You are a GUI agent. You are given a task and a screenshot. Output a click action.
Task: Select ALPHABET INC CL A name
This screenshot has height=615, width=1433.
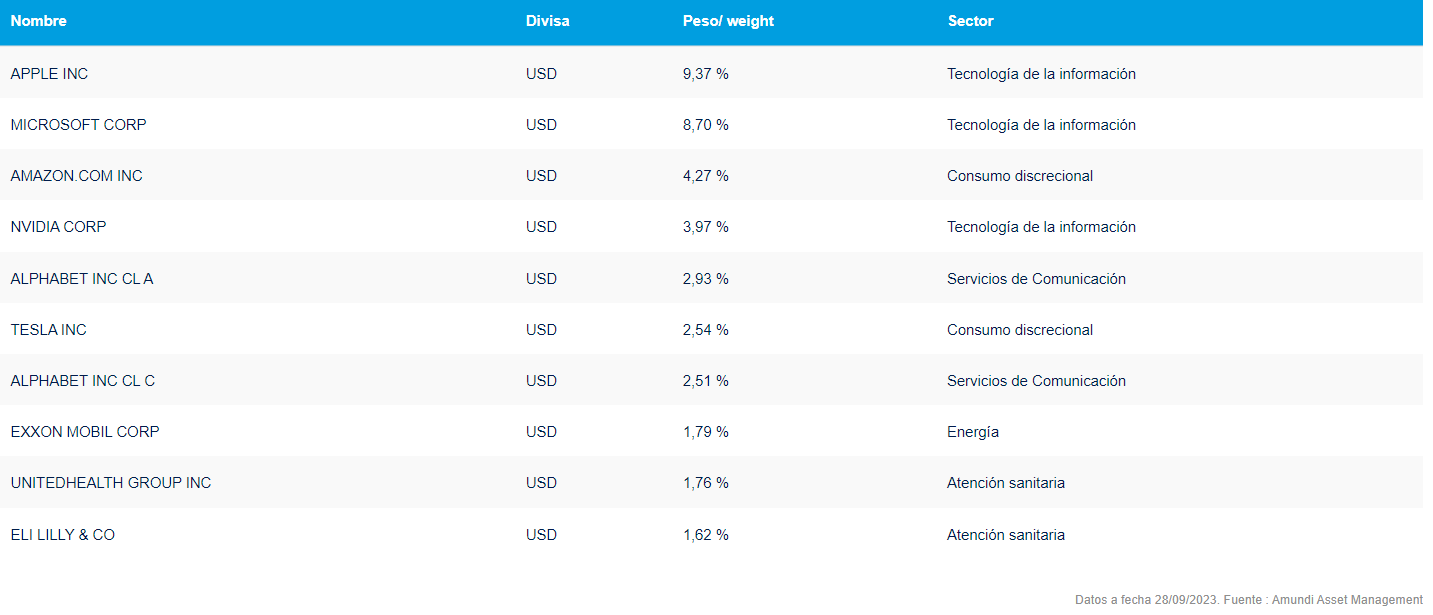pos(82,279)
